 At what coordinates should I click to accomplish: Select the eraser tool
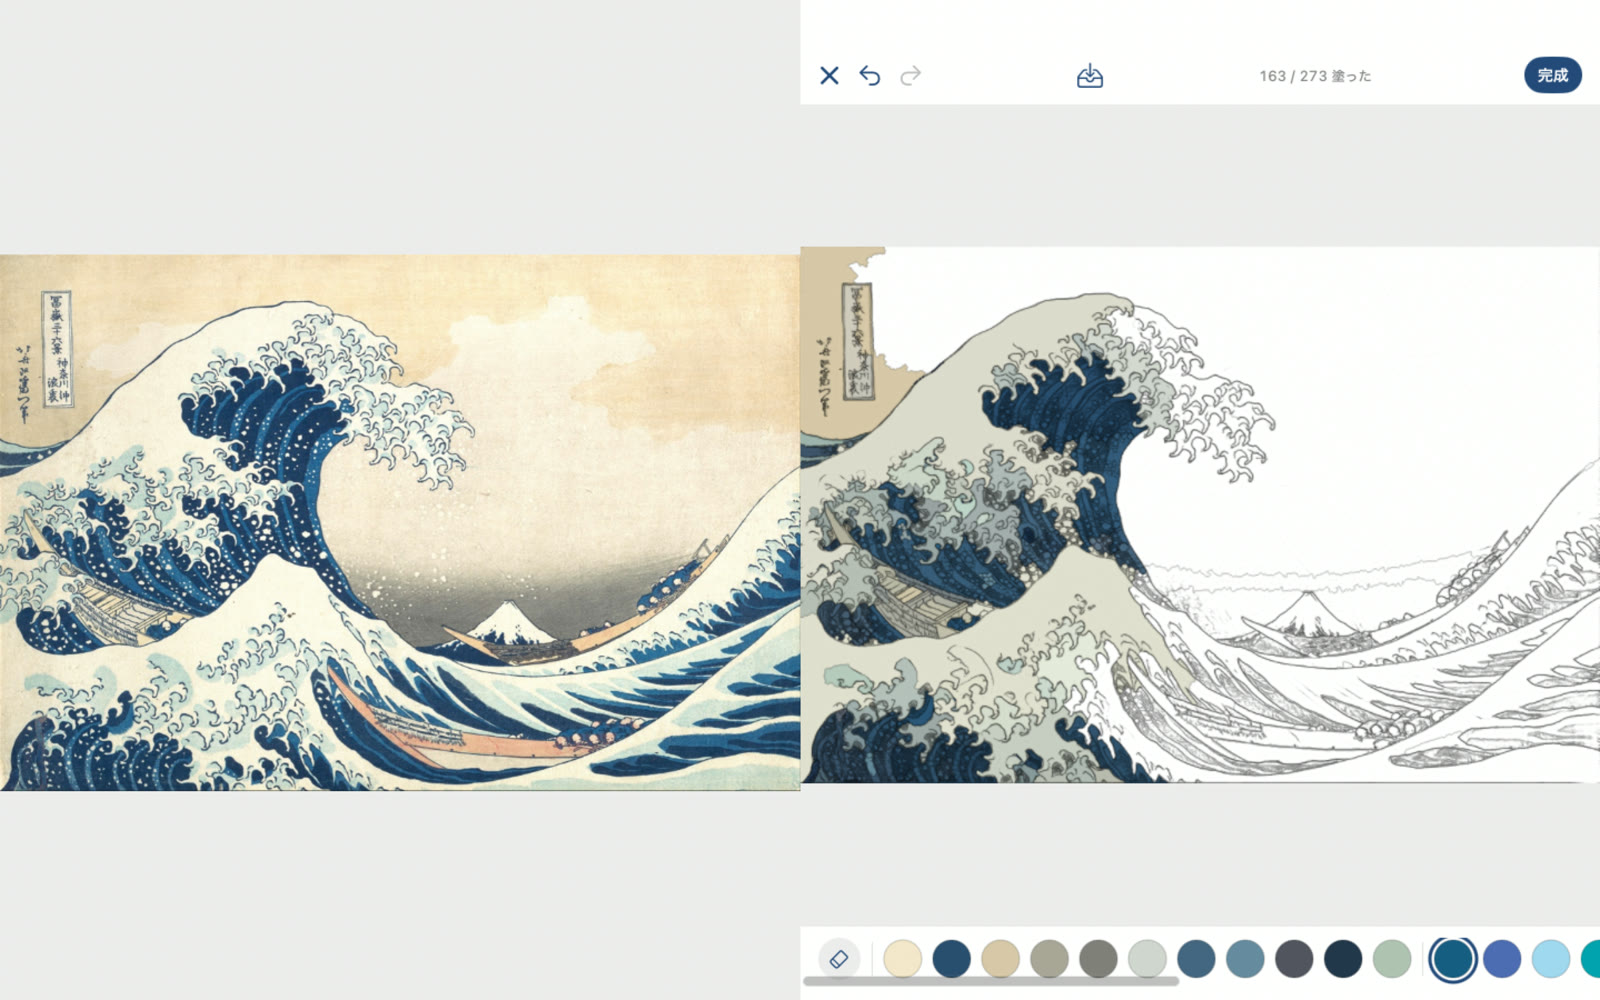point(839,959)
